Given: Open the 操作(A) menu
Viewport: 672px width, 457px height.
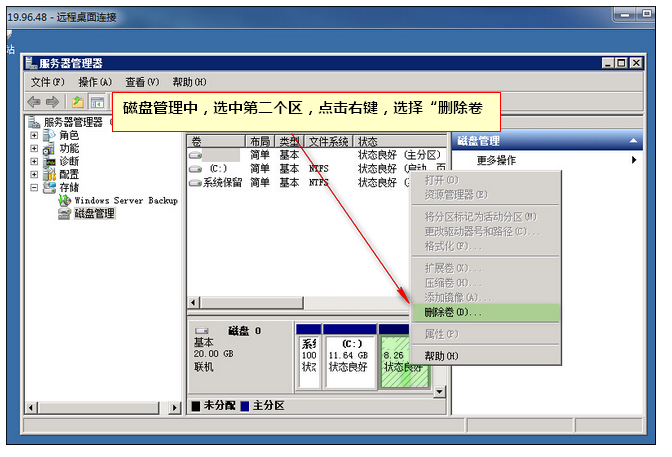Looking at the screenshot, I should (95, 82).
